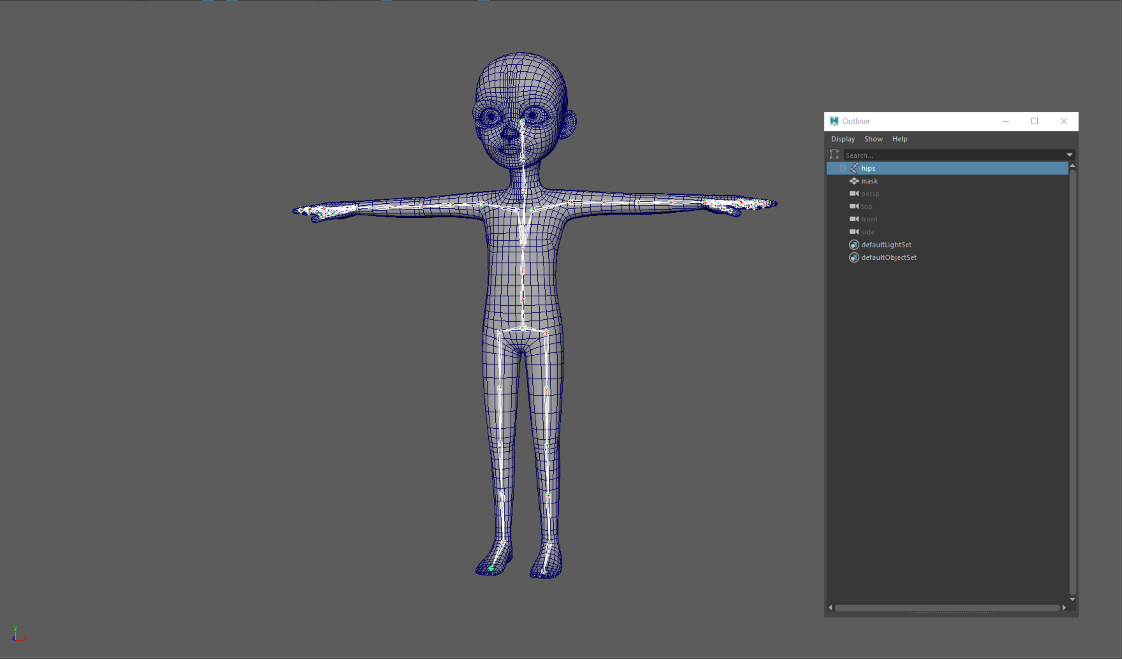The width and height of the screenshot is (1122, 659).
Task: Maximize the Outliner window
Action: click(x=1034, y=121)
